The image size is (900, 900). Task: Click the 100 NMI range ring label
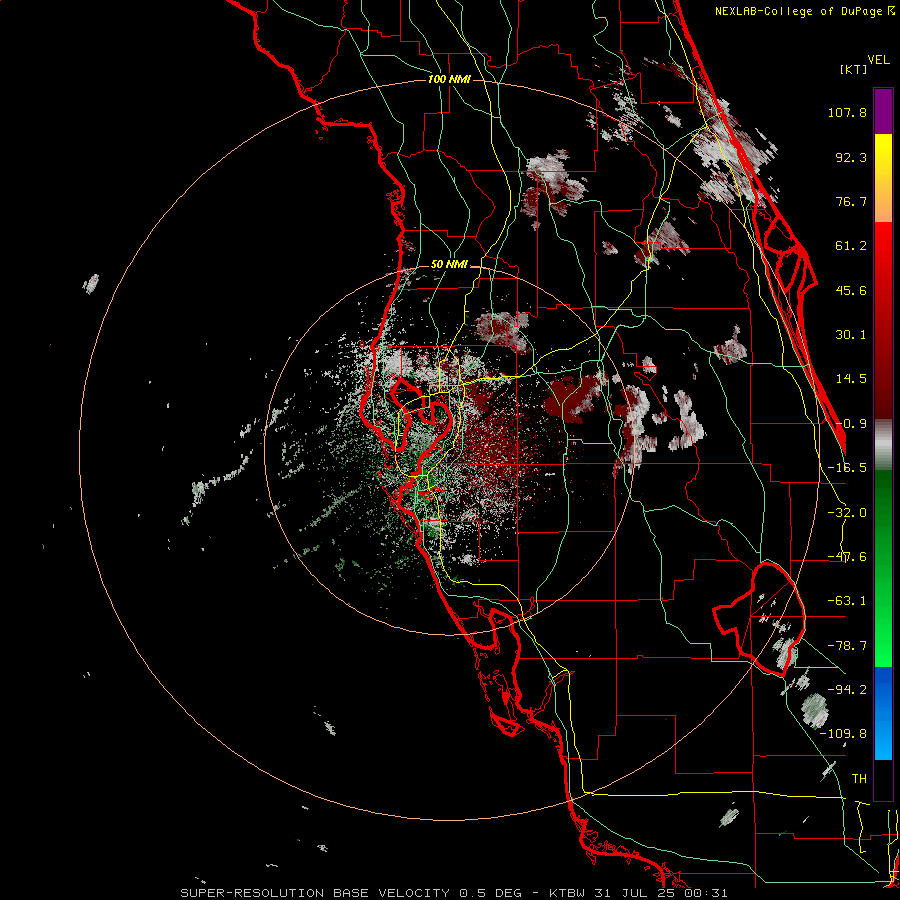[x=449, y=79]
